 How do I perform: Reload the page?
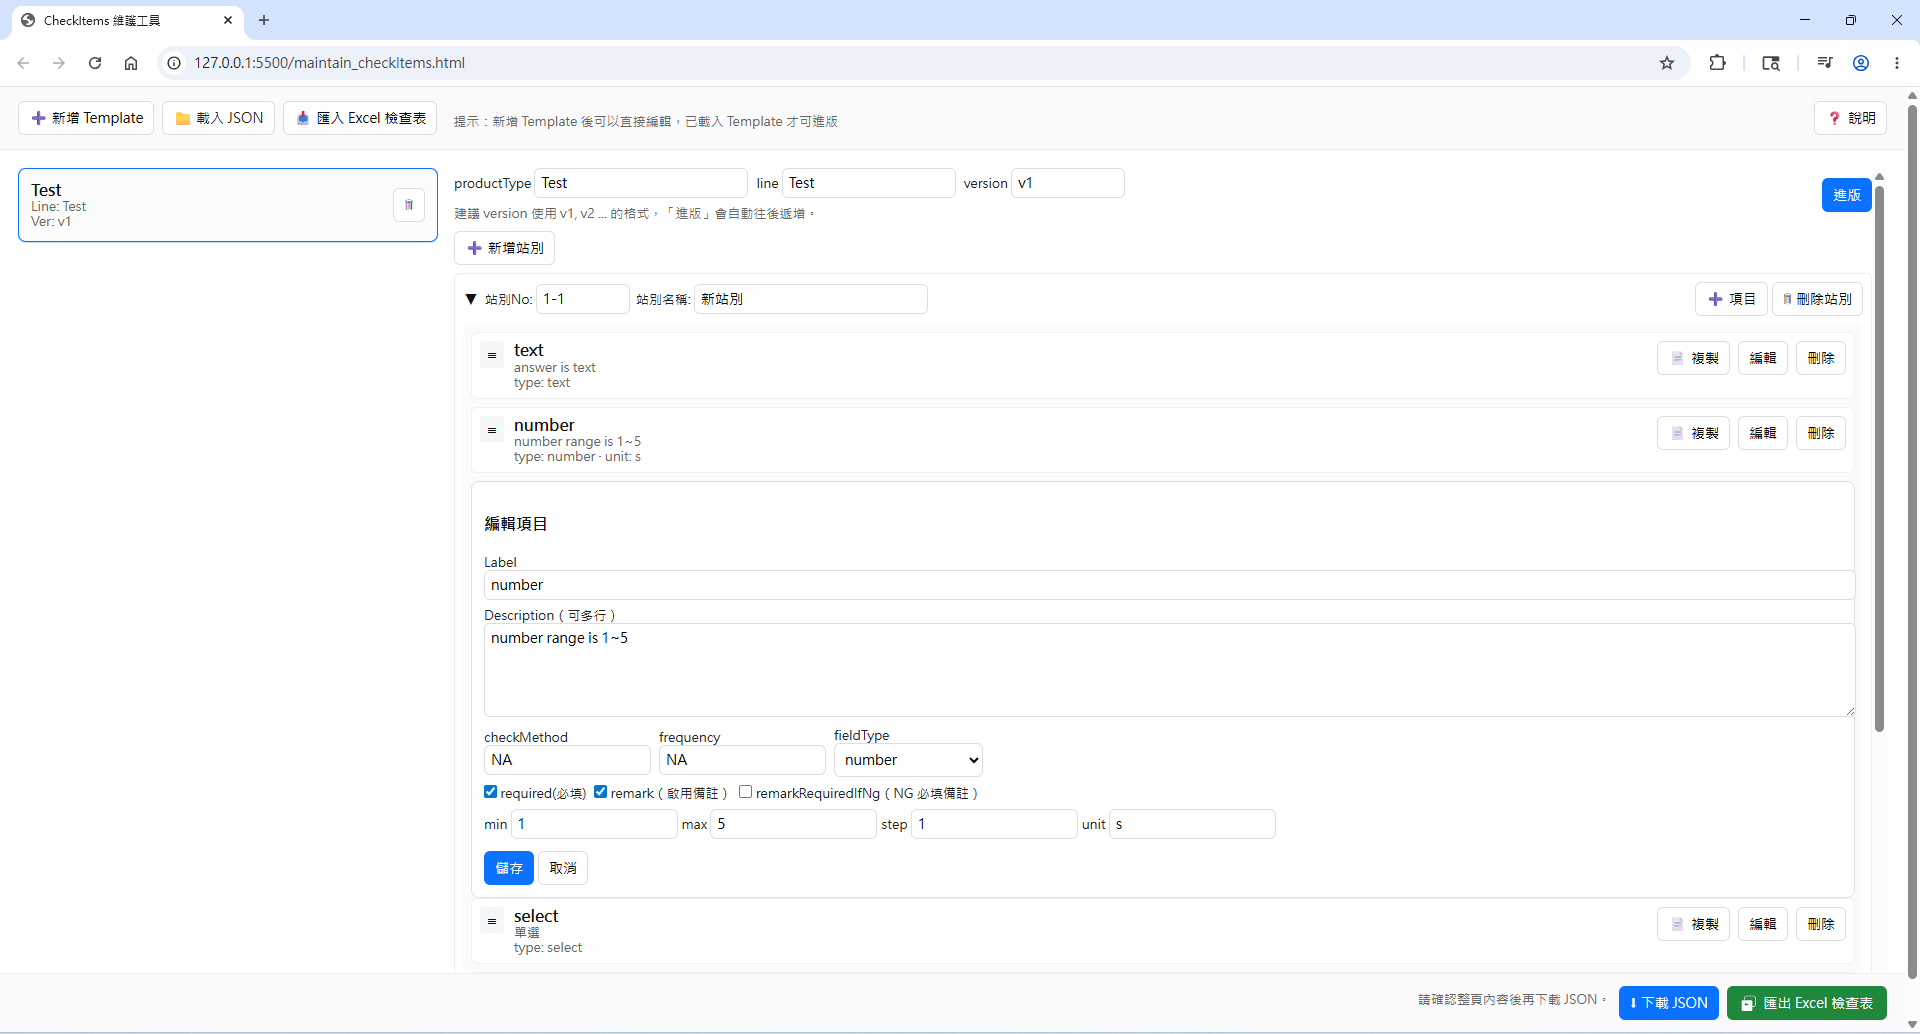[x=95, y=63]
